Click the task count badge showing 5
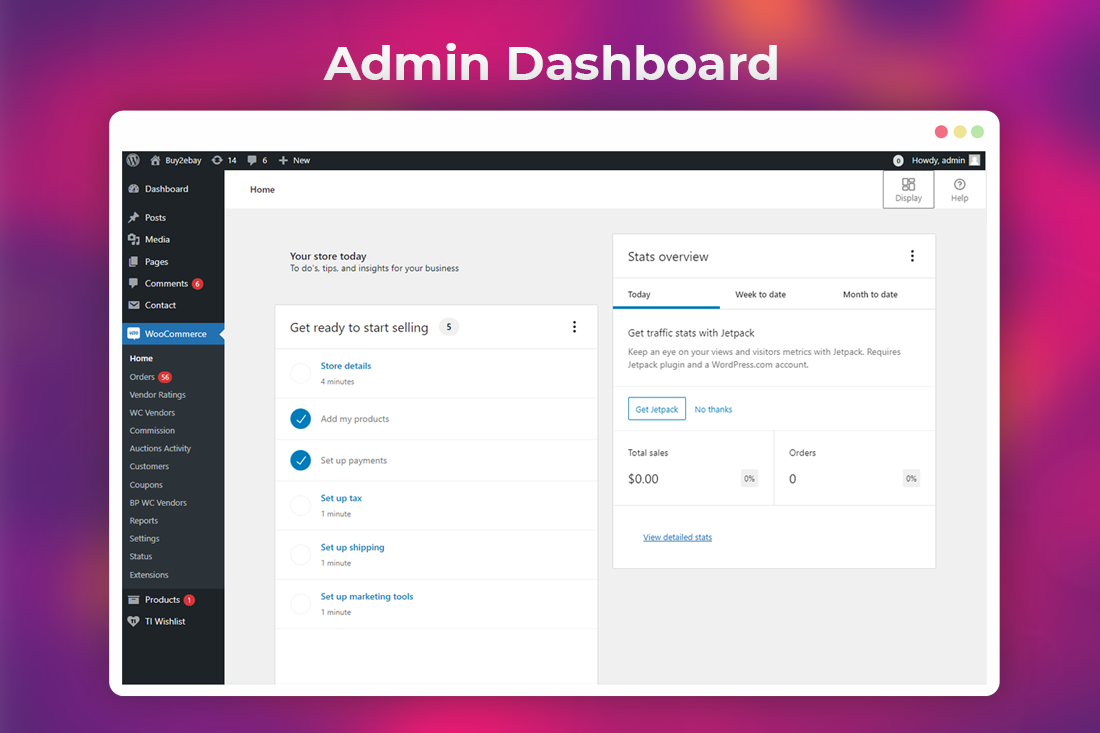The image size is (1100, 733). [x=449, y=327]
